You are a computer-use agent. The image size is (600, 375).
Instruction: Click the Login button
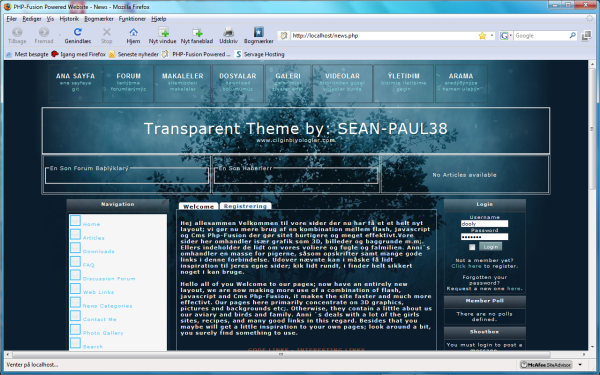[491, 247]
